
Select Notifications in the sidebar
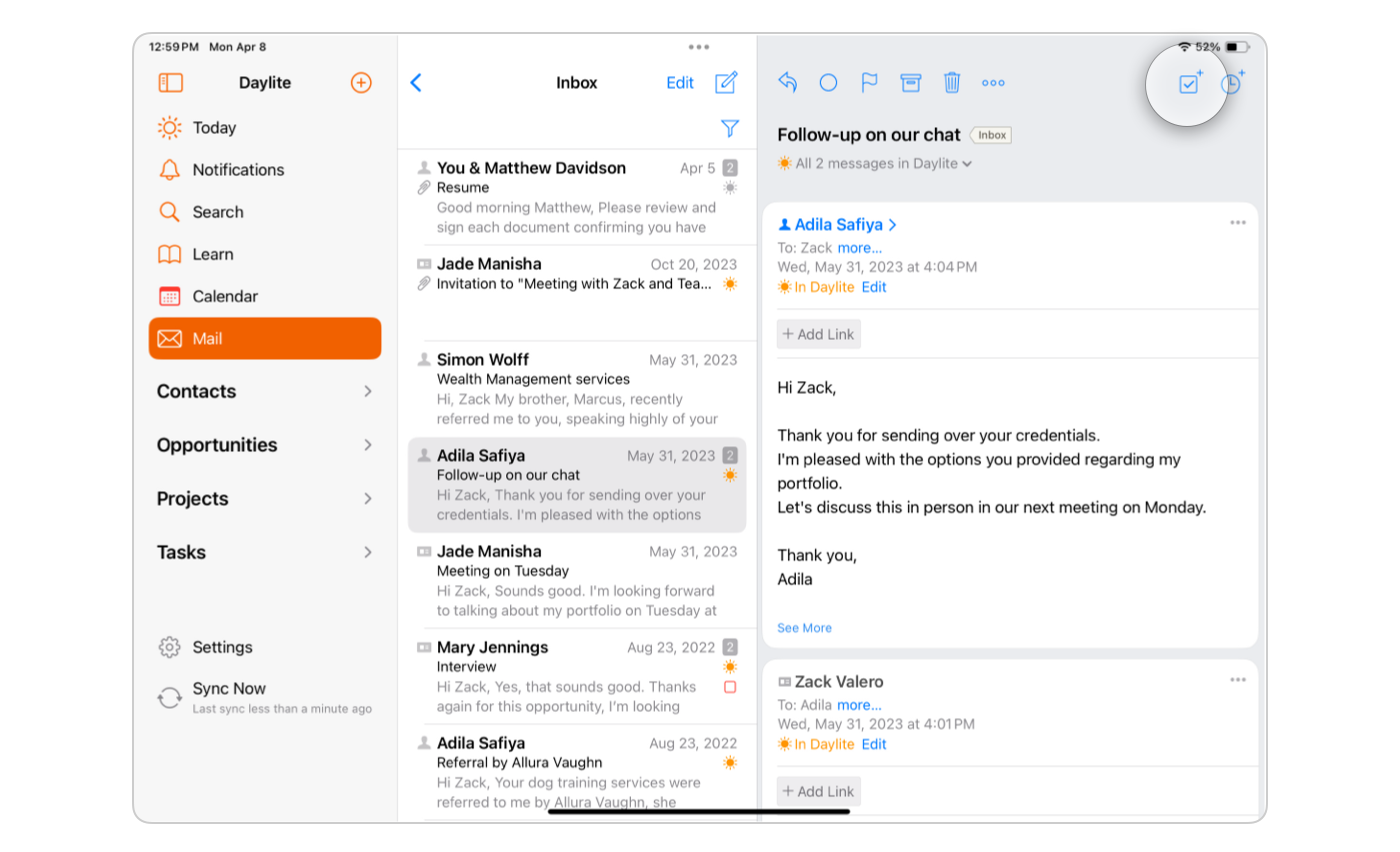[237, 170]
